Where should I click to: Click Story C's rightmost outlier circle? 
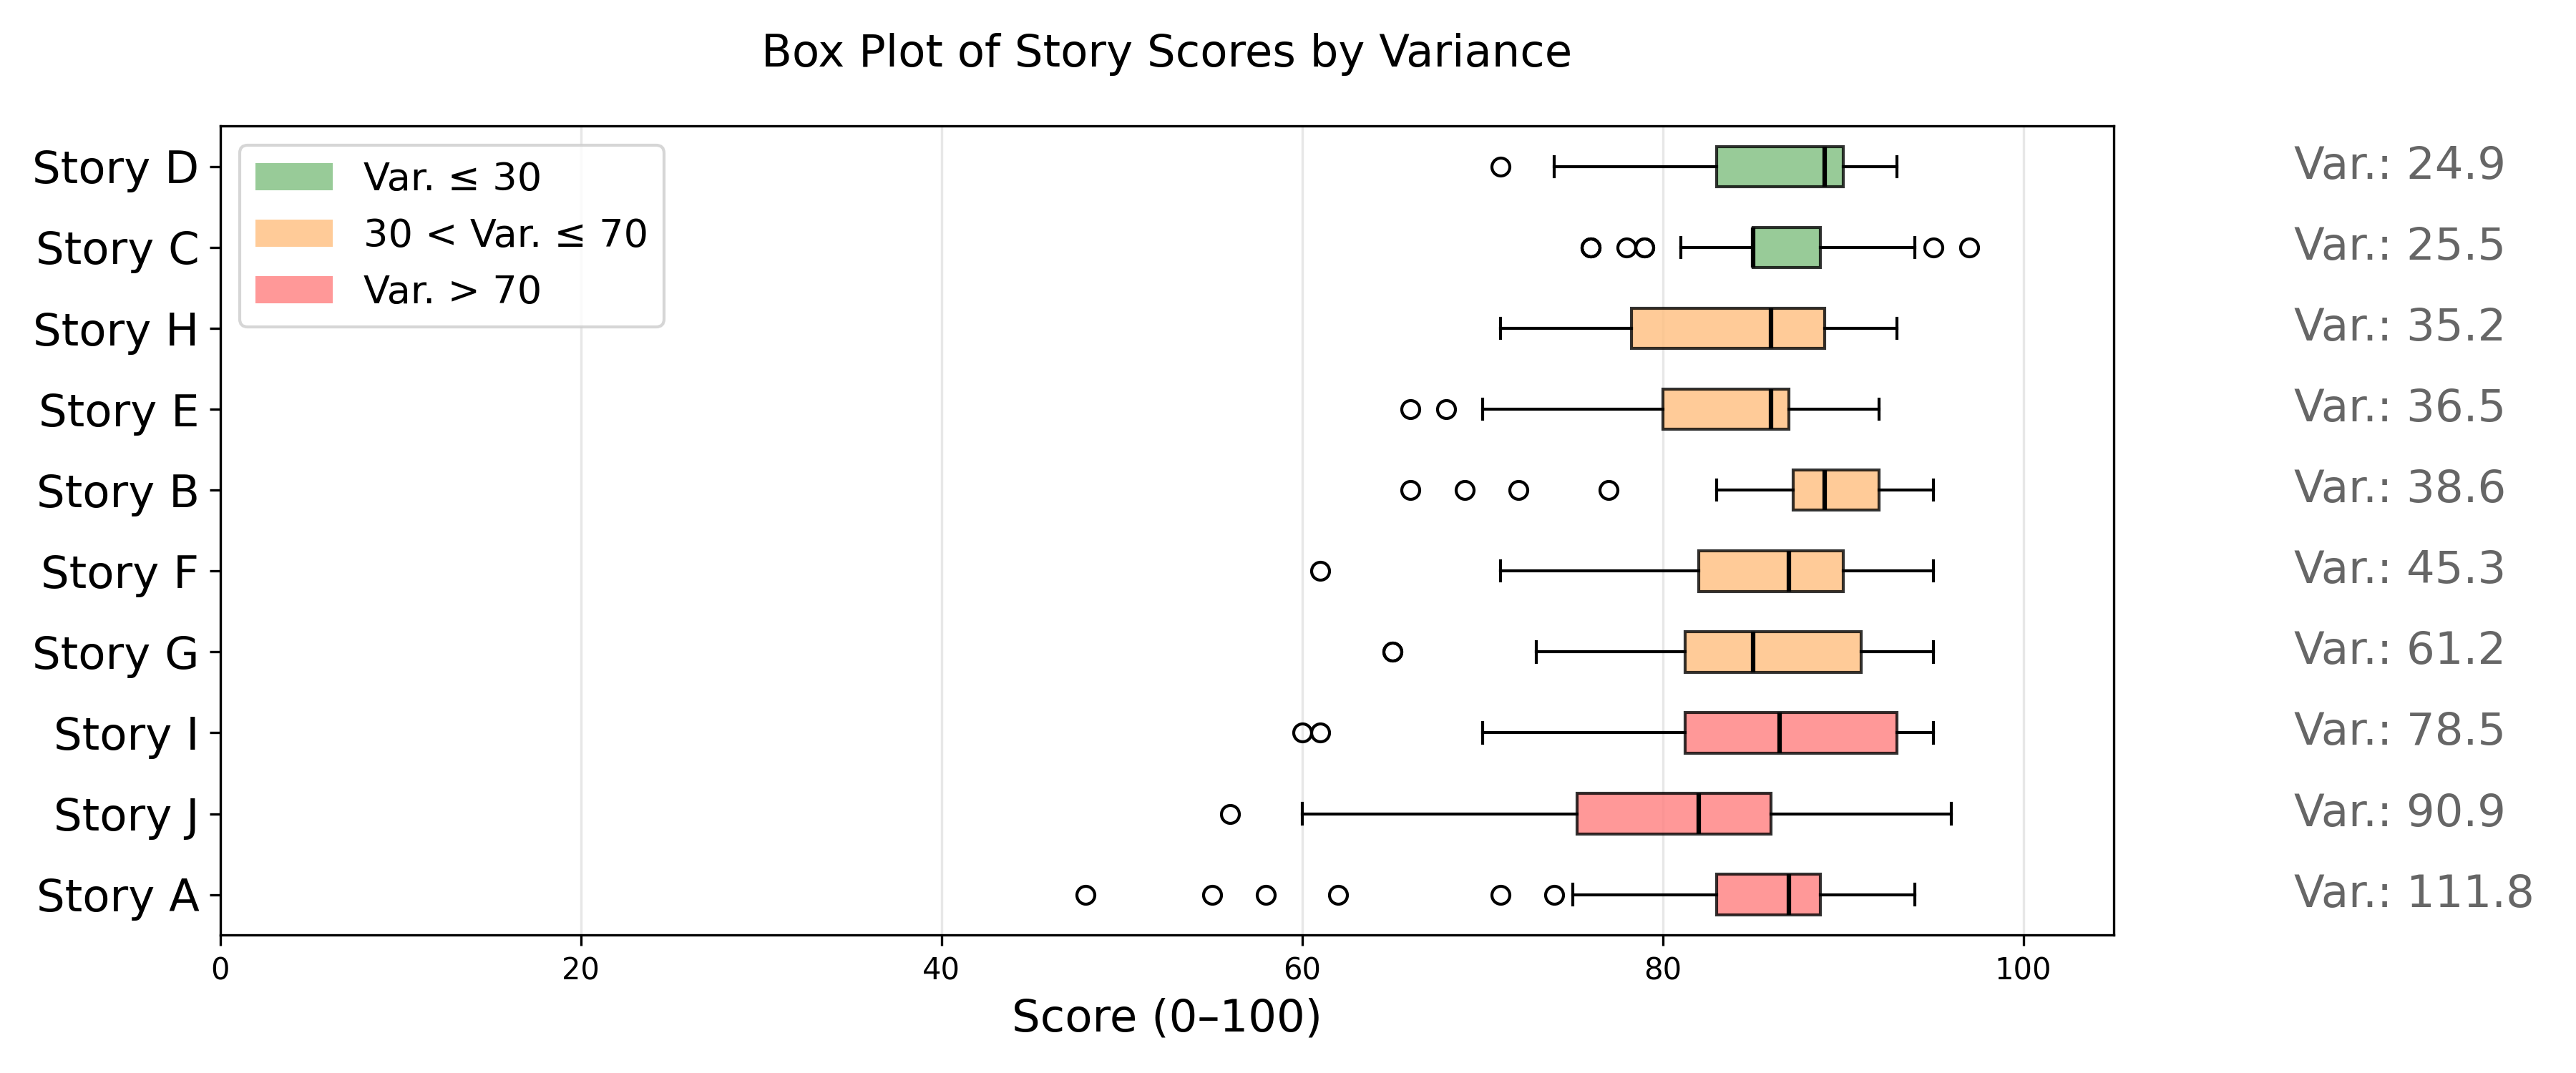[x=1969, y=248]
